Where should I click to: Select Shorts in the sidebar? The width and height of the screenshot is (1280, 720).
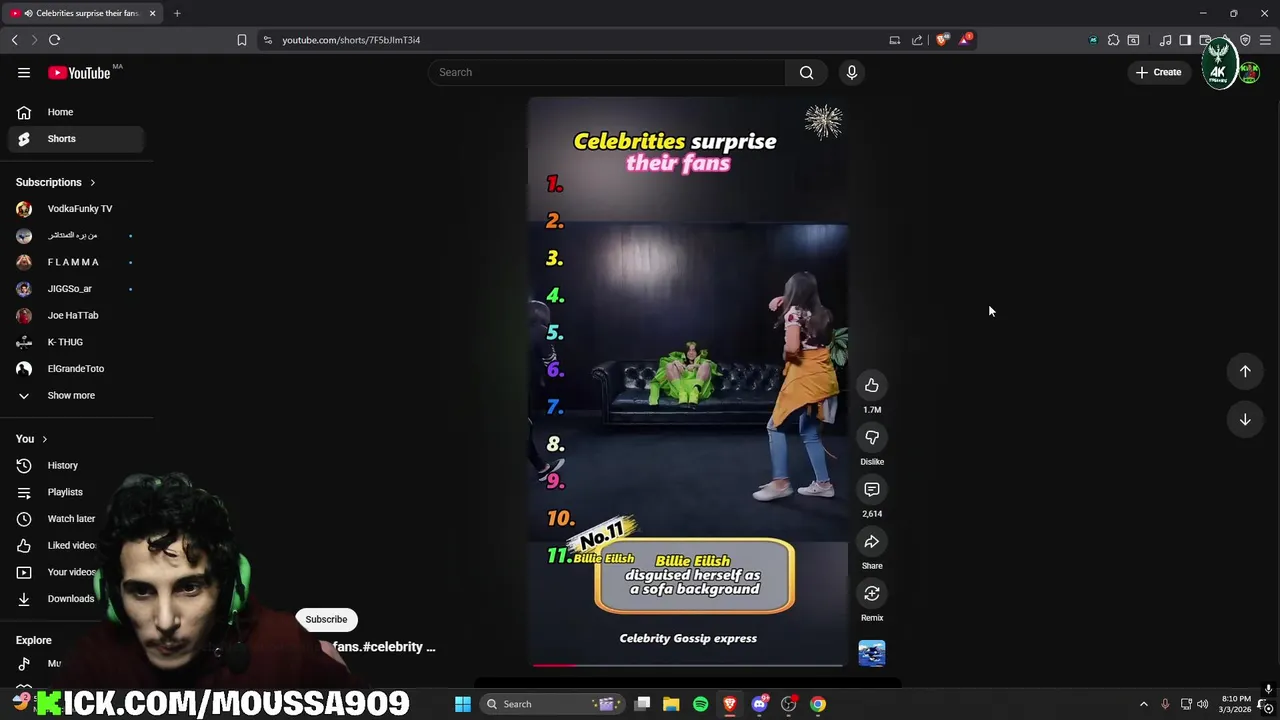click(x=77, y=139)
